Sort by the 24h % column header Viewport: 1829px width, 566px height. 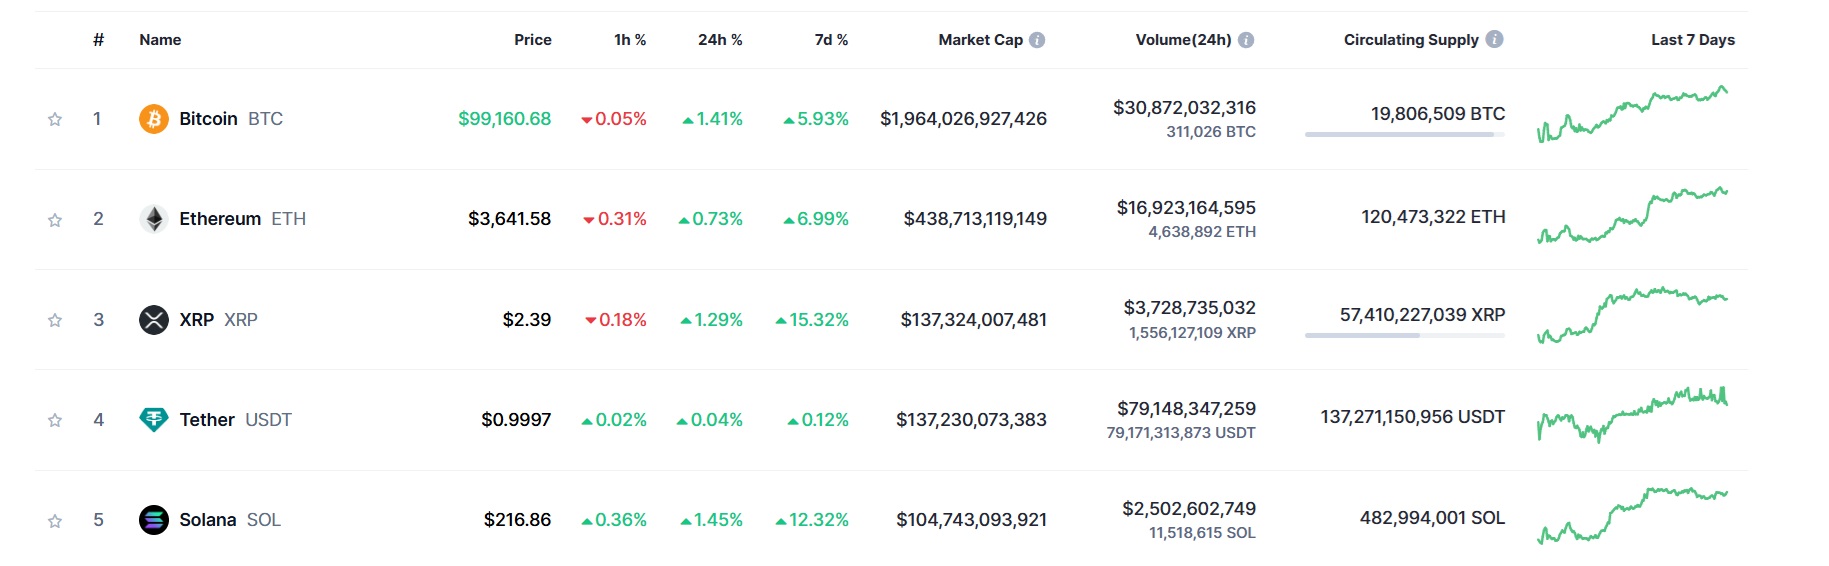click(x=720, y=40)
